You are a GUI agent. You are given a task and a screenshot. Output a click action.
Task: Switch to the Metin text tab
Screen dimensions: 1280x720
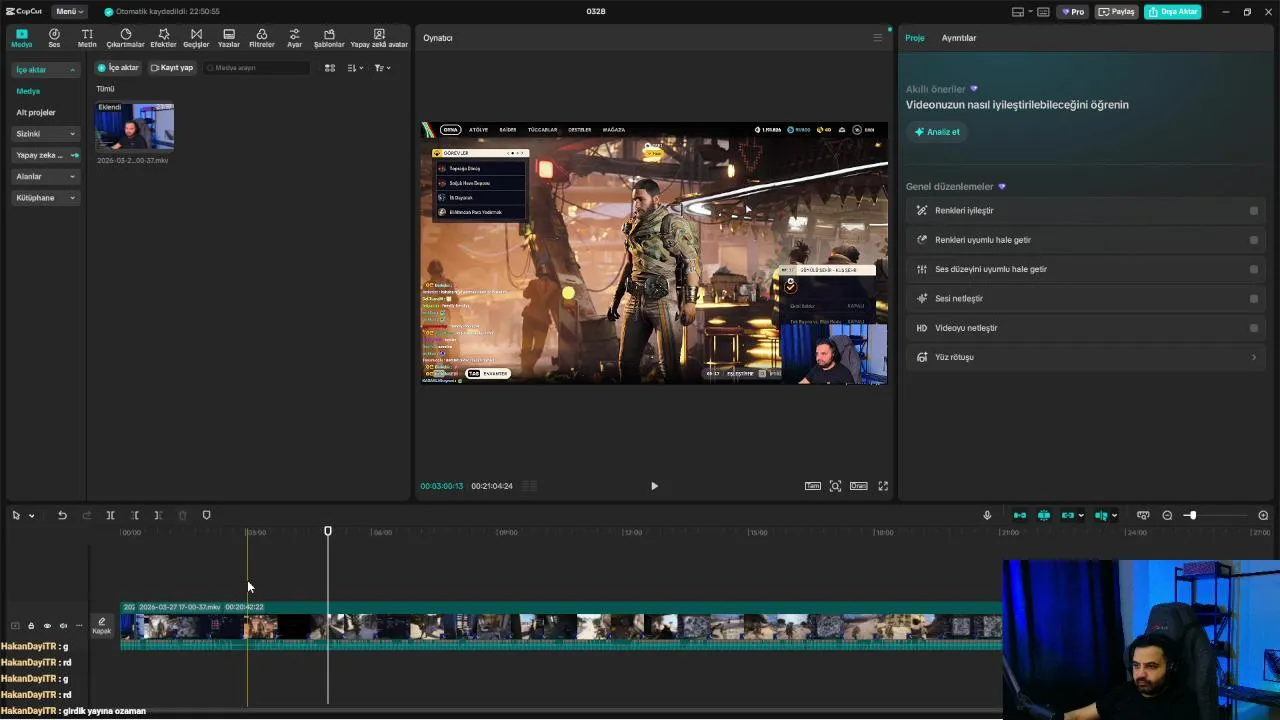87,38
